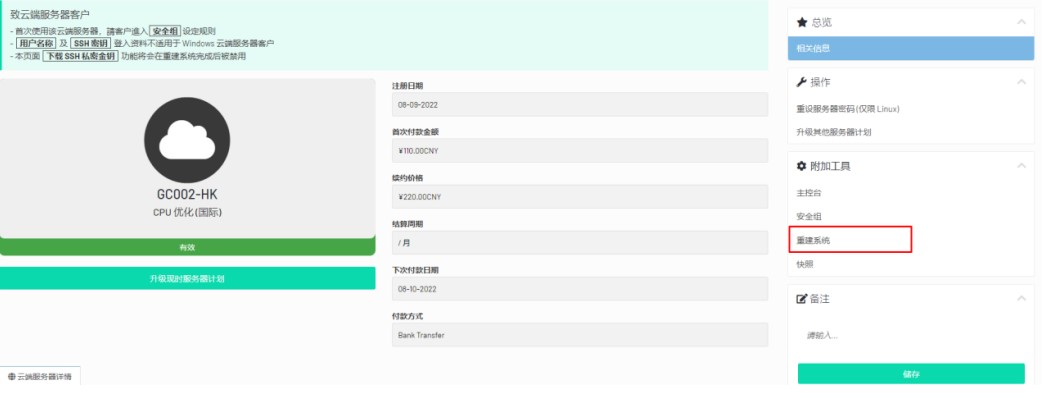Click the cloud server icon above GC002-HK
Image resolution: width=1043 pixels, height=410 pixels.
187,140
